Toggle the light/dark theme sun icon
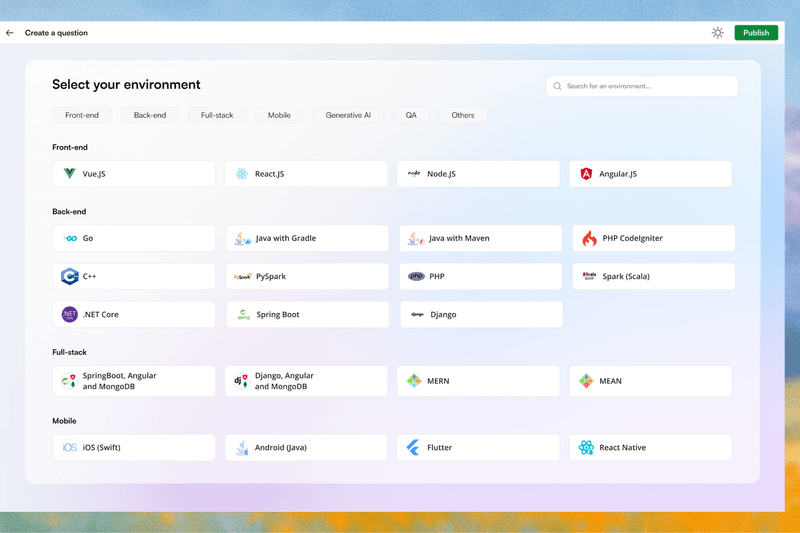The width and height of the screenshot is (800, 533). click(x=717, y=33)
